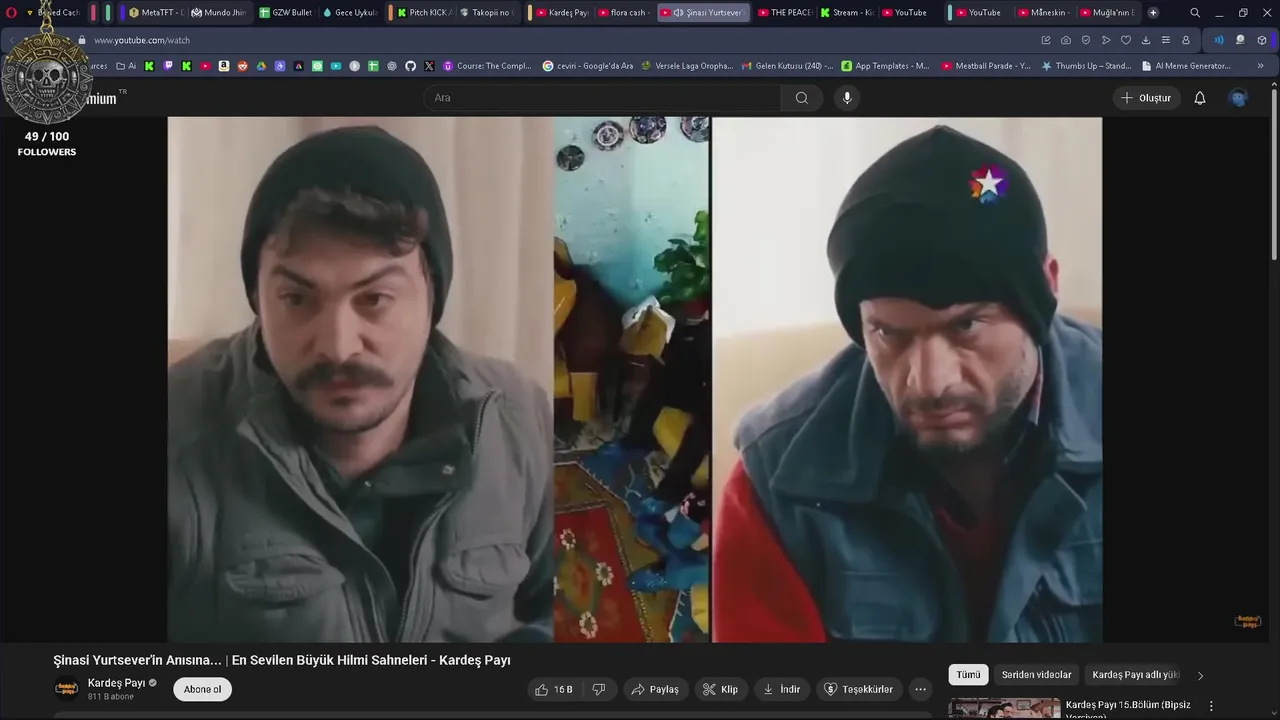Open the GitHub bookmark icon
The height and width of the screenshot is (720, 1280).
[410, 66]
